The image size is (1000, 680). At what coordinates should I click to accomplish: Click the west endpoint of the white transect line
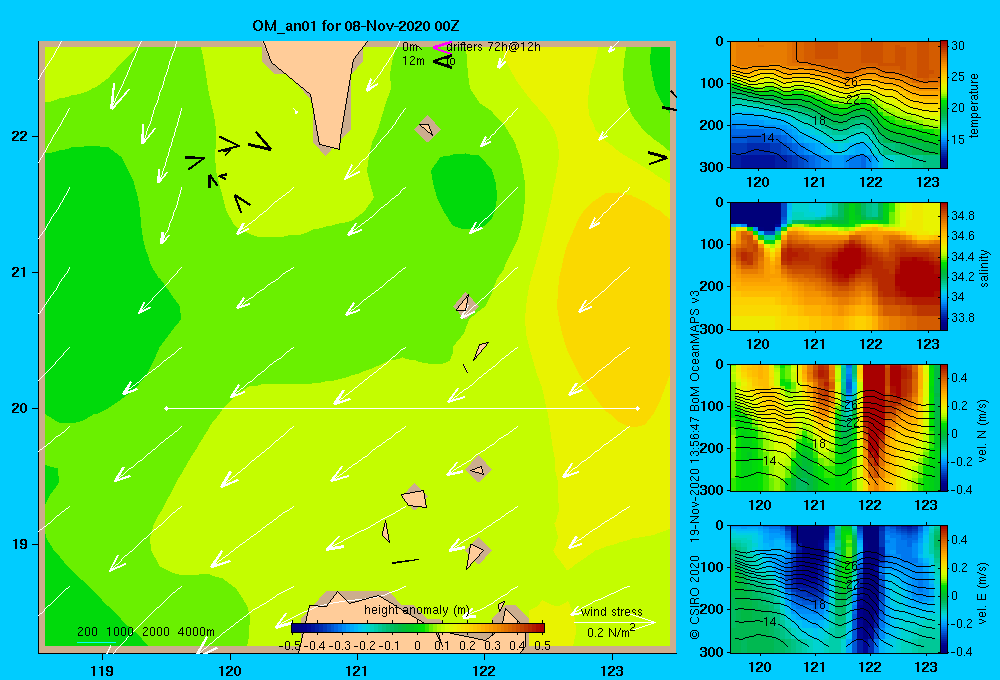tap(166, 408)
